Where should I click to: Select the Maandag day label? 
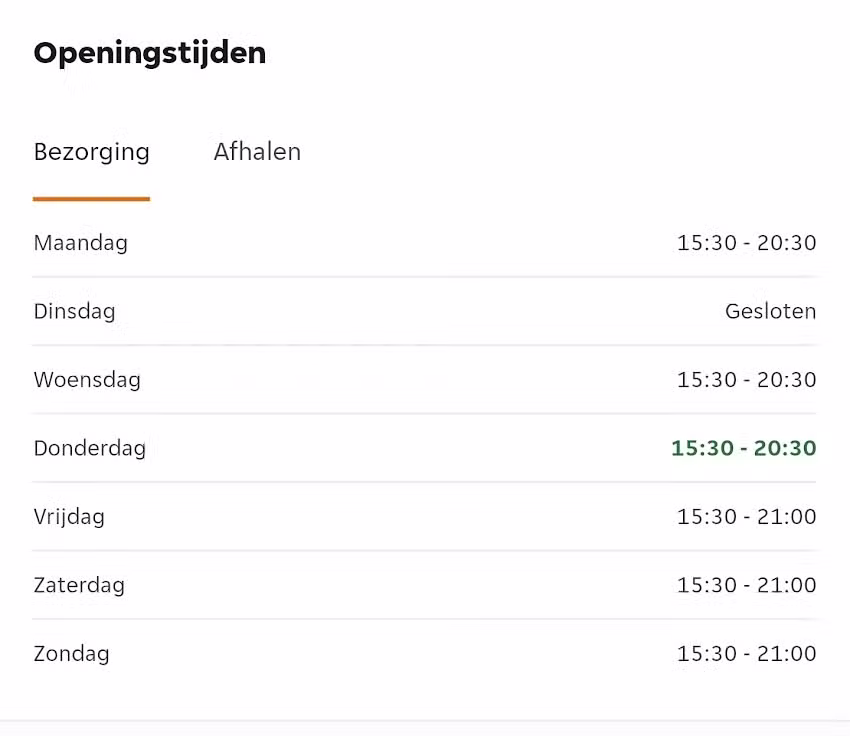pyautogui.click(x=81, y=243)
